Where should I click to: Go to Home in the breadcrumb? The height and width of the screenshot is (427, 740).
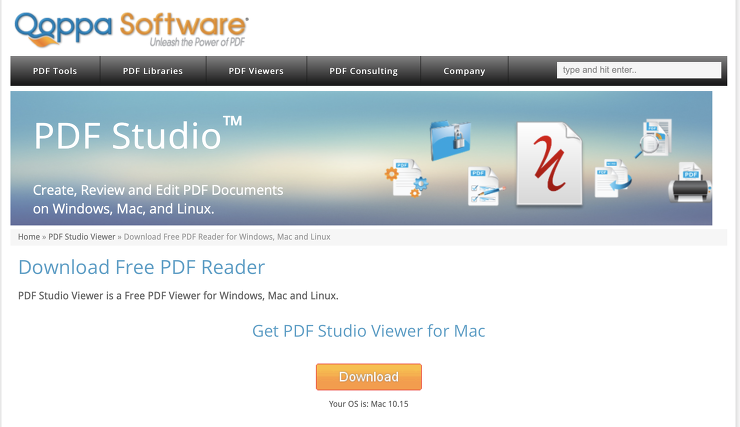pyautogui.click(x=29, y=237)
